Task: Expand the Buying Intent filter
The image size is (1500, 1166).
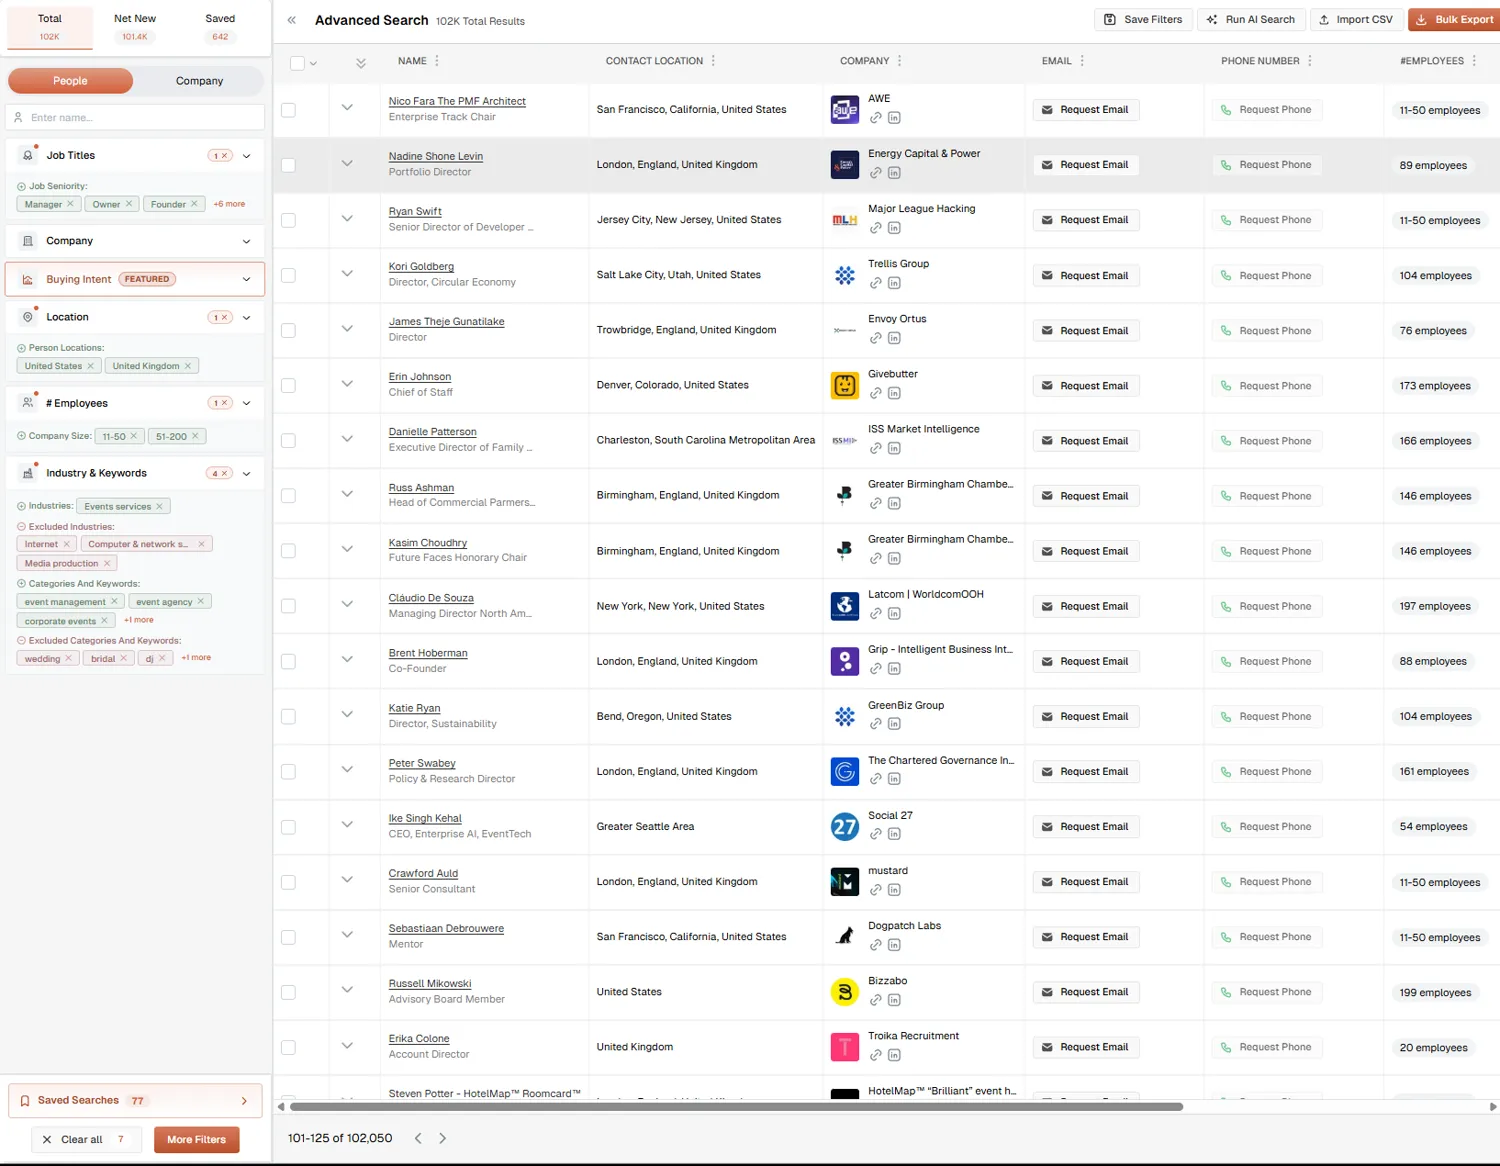Action: [x=247, y=279]
